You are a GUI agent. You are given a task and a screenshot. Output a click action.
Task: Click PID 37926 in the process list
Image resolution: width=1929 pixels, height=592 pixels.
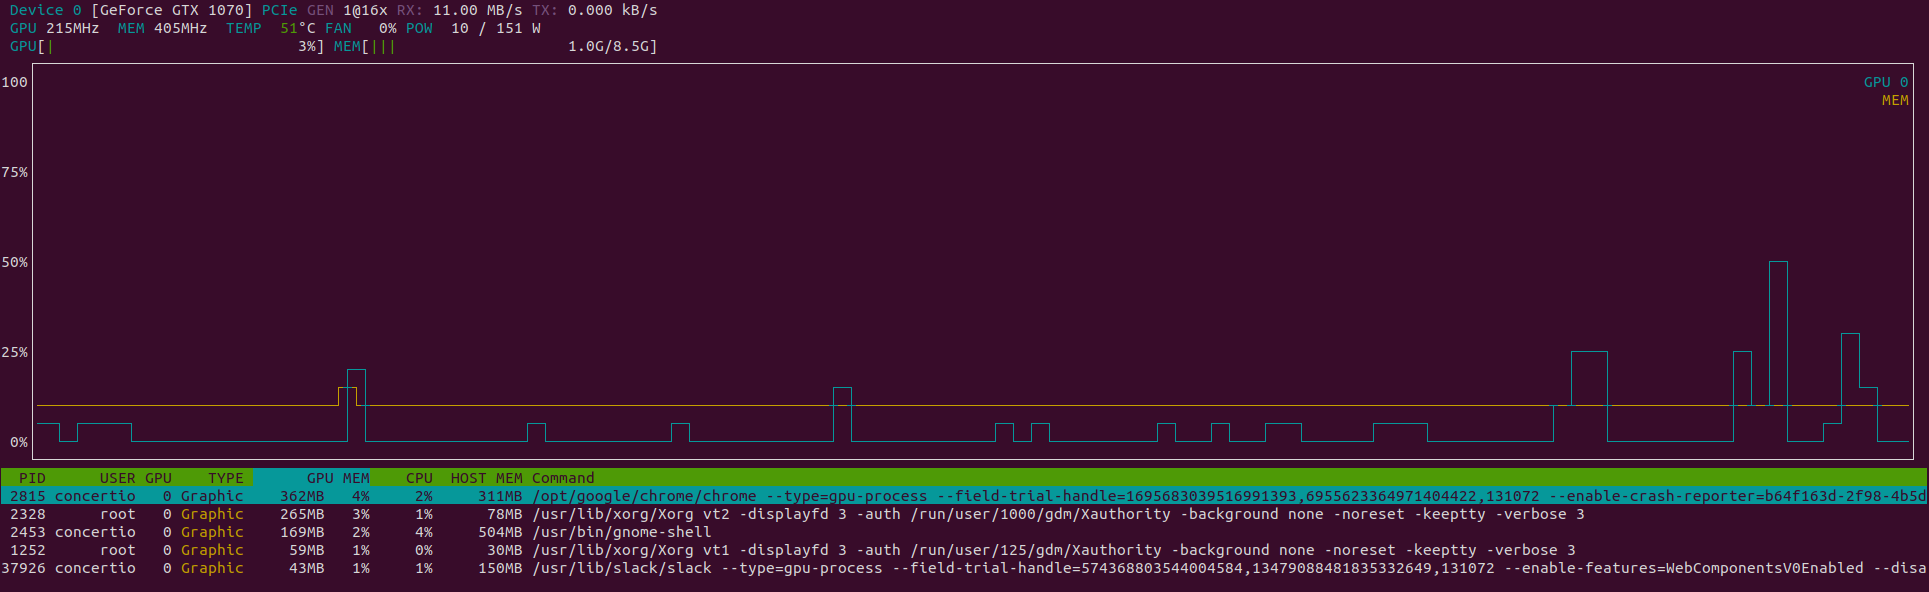(24, 568)
